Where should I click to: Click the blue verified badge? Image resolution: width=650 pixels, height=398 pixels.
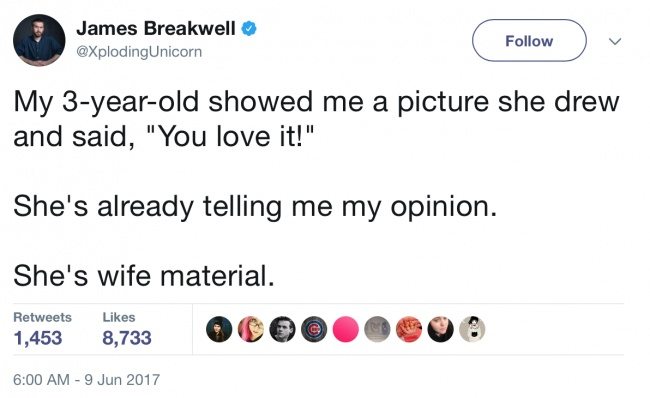pos(249,29)
